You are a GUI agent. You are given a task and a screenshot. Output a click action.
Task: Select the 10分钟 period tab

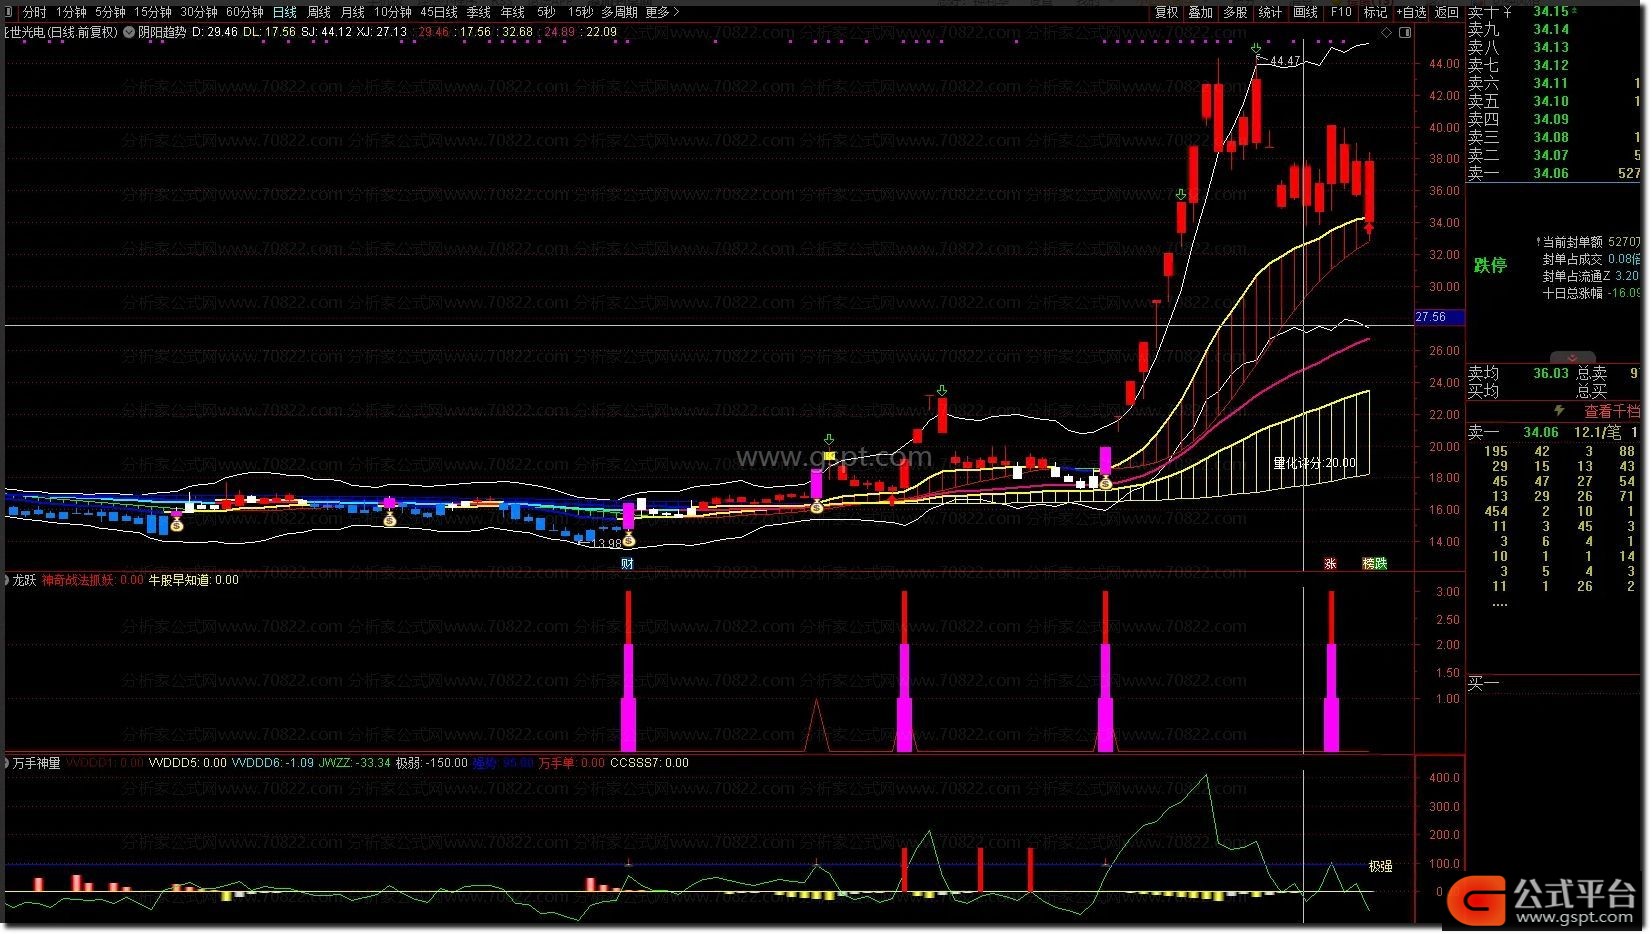[x=392, y=12]
